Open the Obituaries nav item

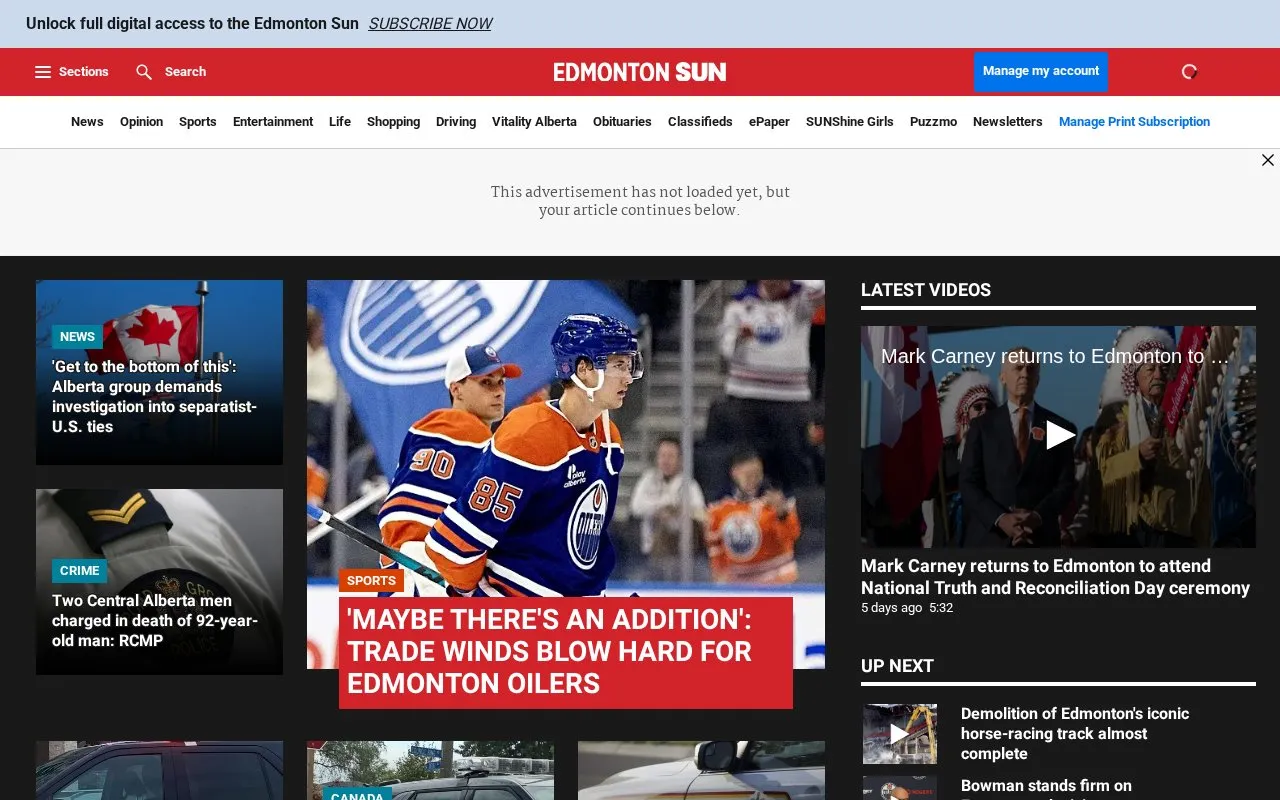click(622, 122)
